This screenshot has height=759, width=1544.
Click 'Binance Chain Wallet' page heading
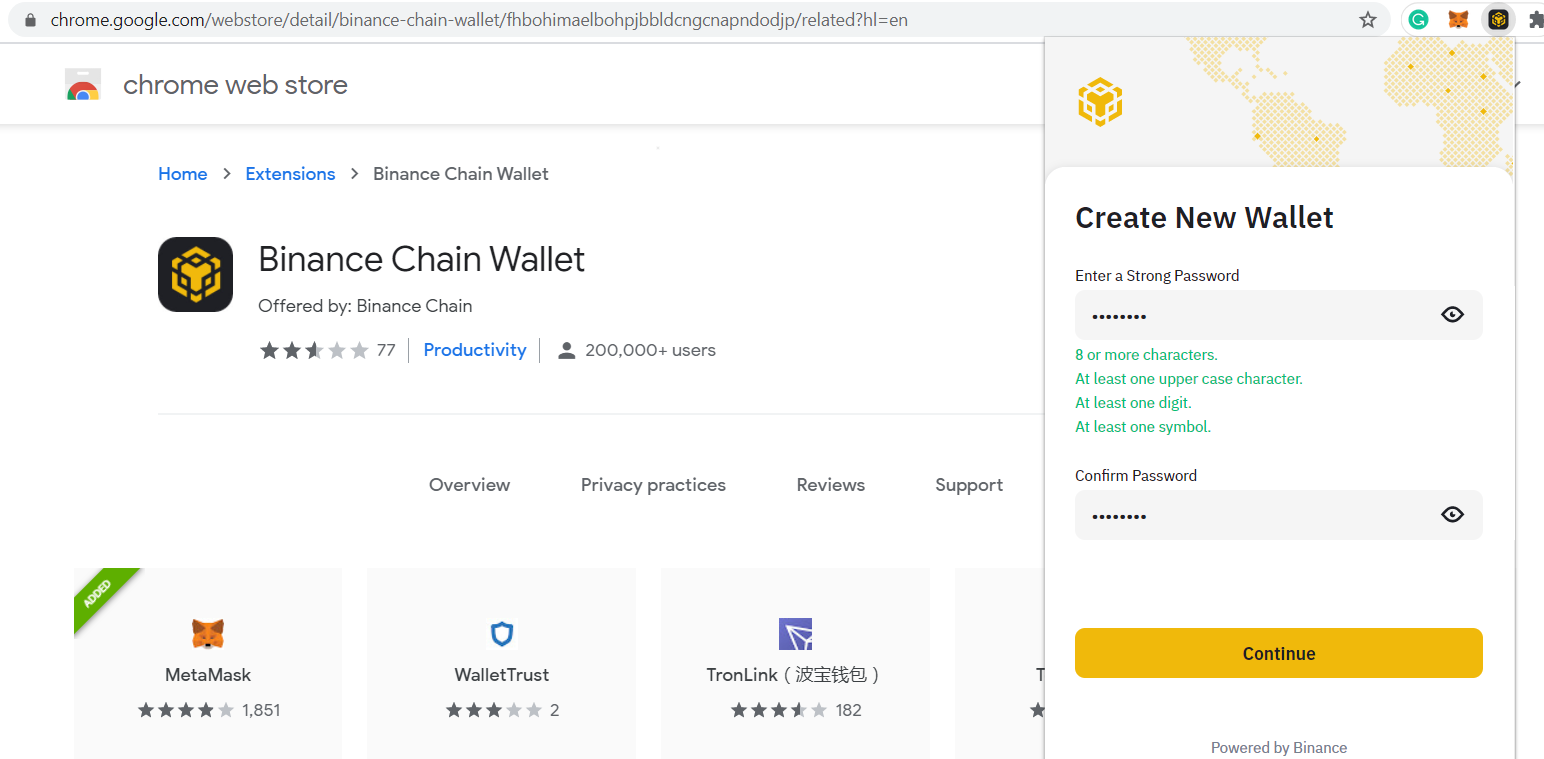click(421, 259)
